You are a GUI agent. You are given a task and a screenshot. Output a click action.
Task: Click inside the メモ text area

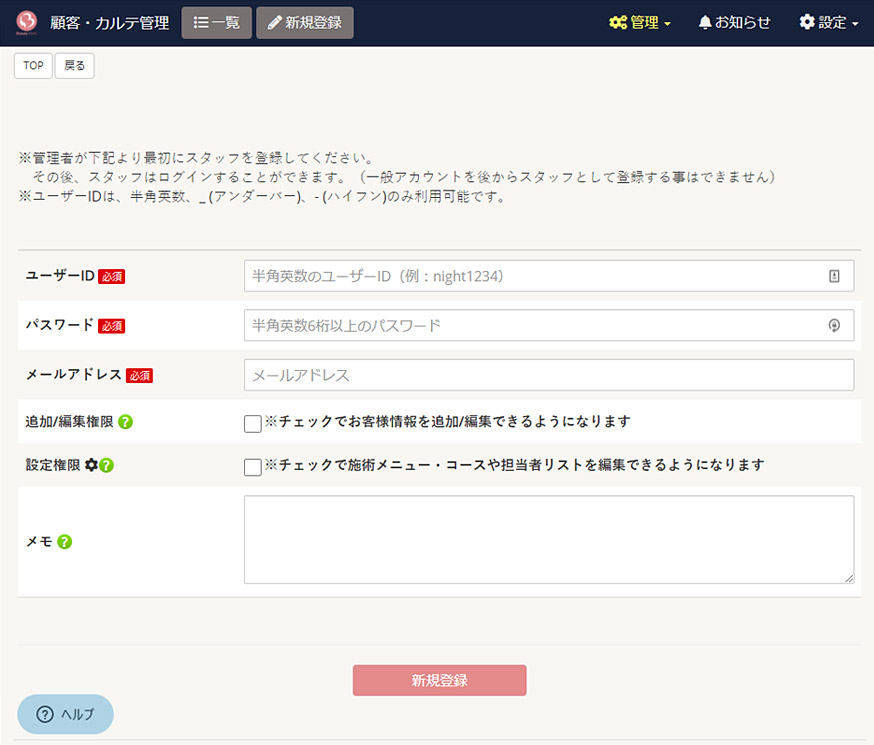(x=548, y=539)
